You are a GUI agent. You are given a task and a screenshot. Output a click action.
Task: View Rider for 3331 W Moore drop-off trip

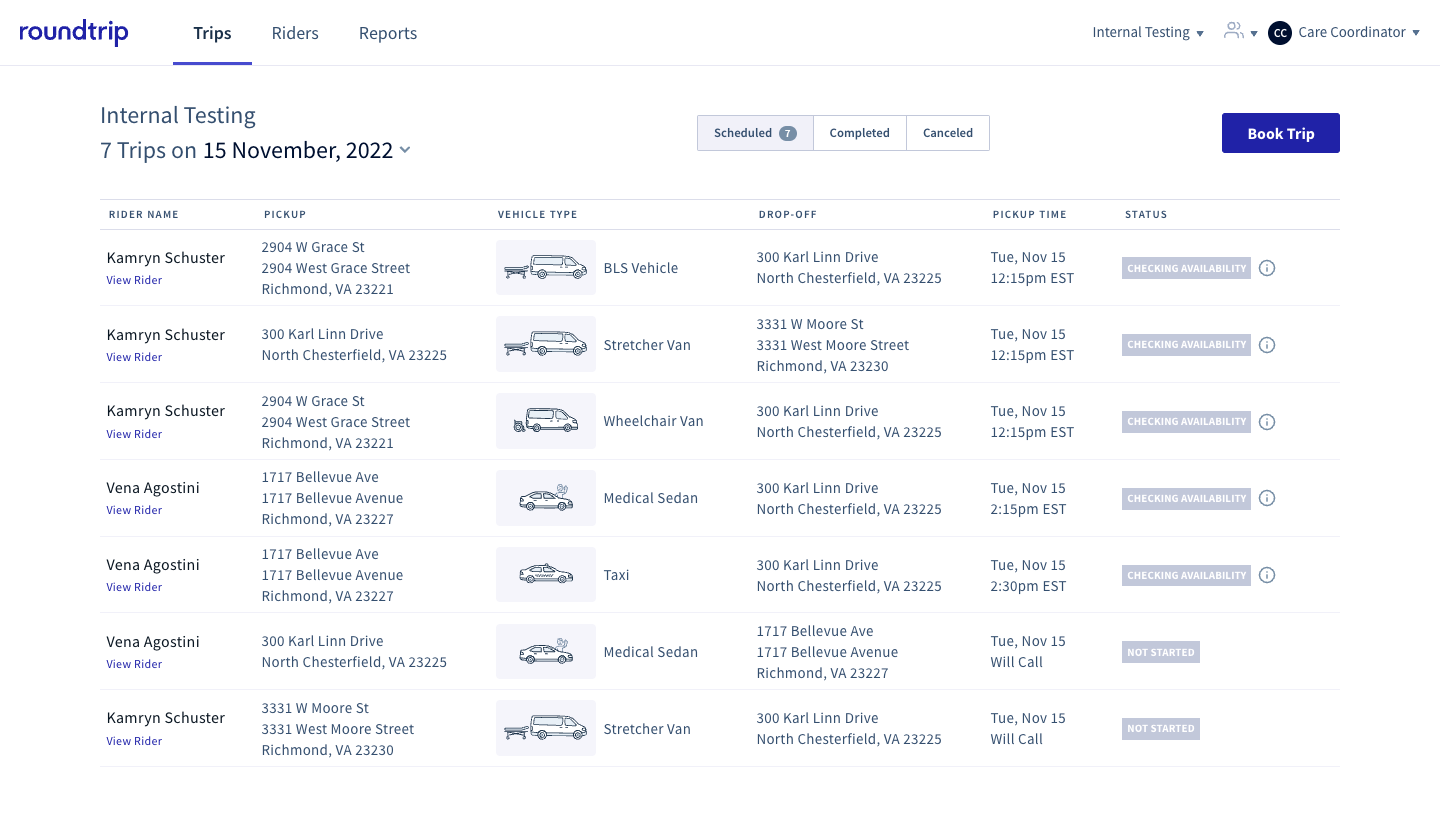[134, 357]
